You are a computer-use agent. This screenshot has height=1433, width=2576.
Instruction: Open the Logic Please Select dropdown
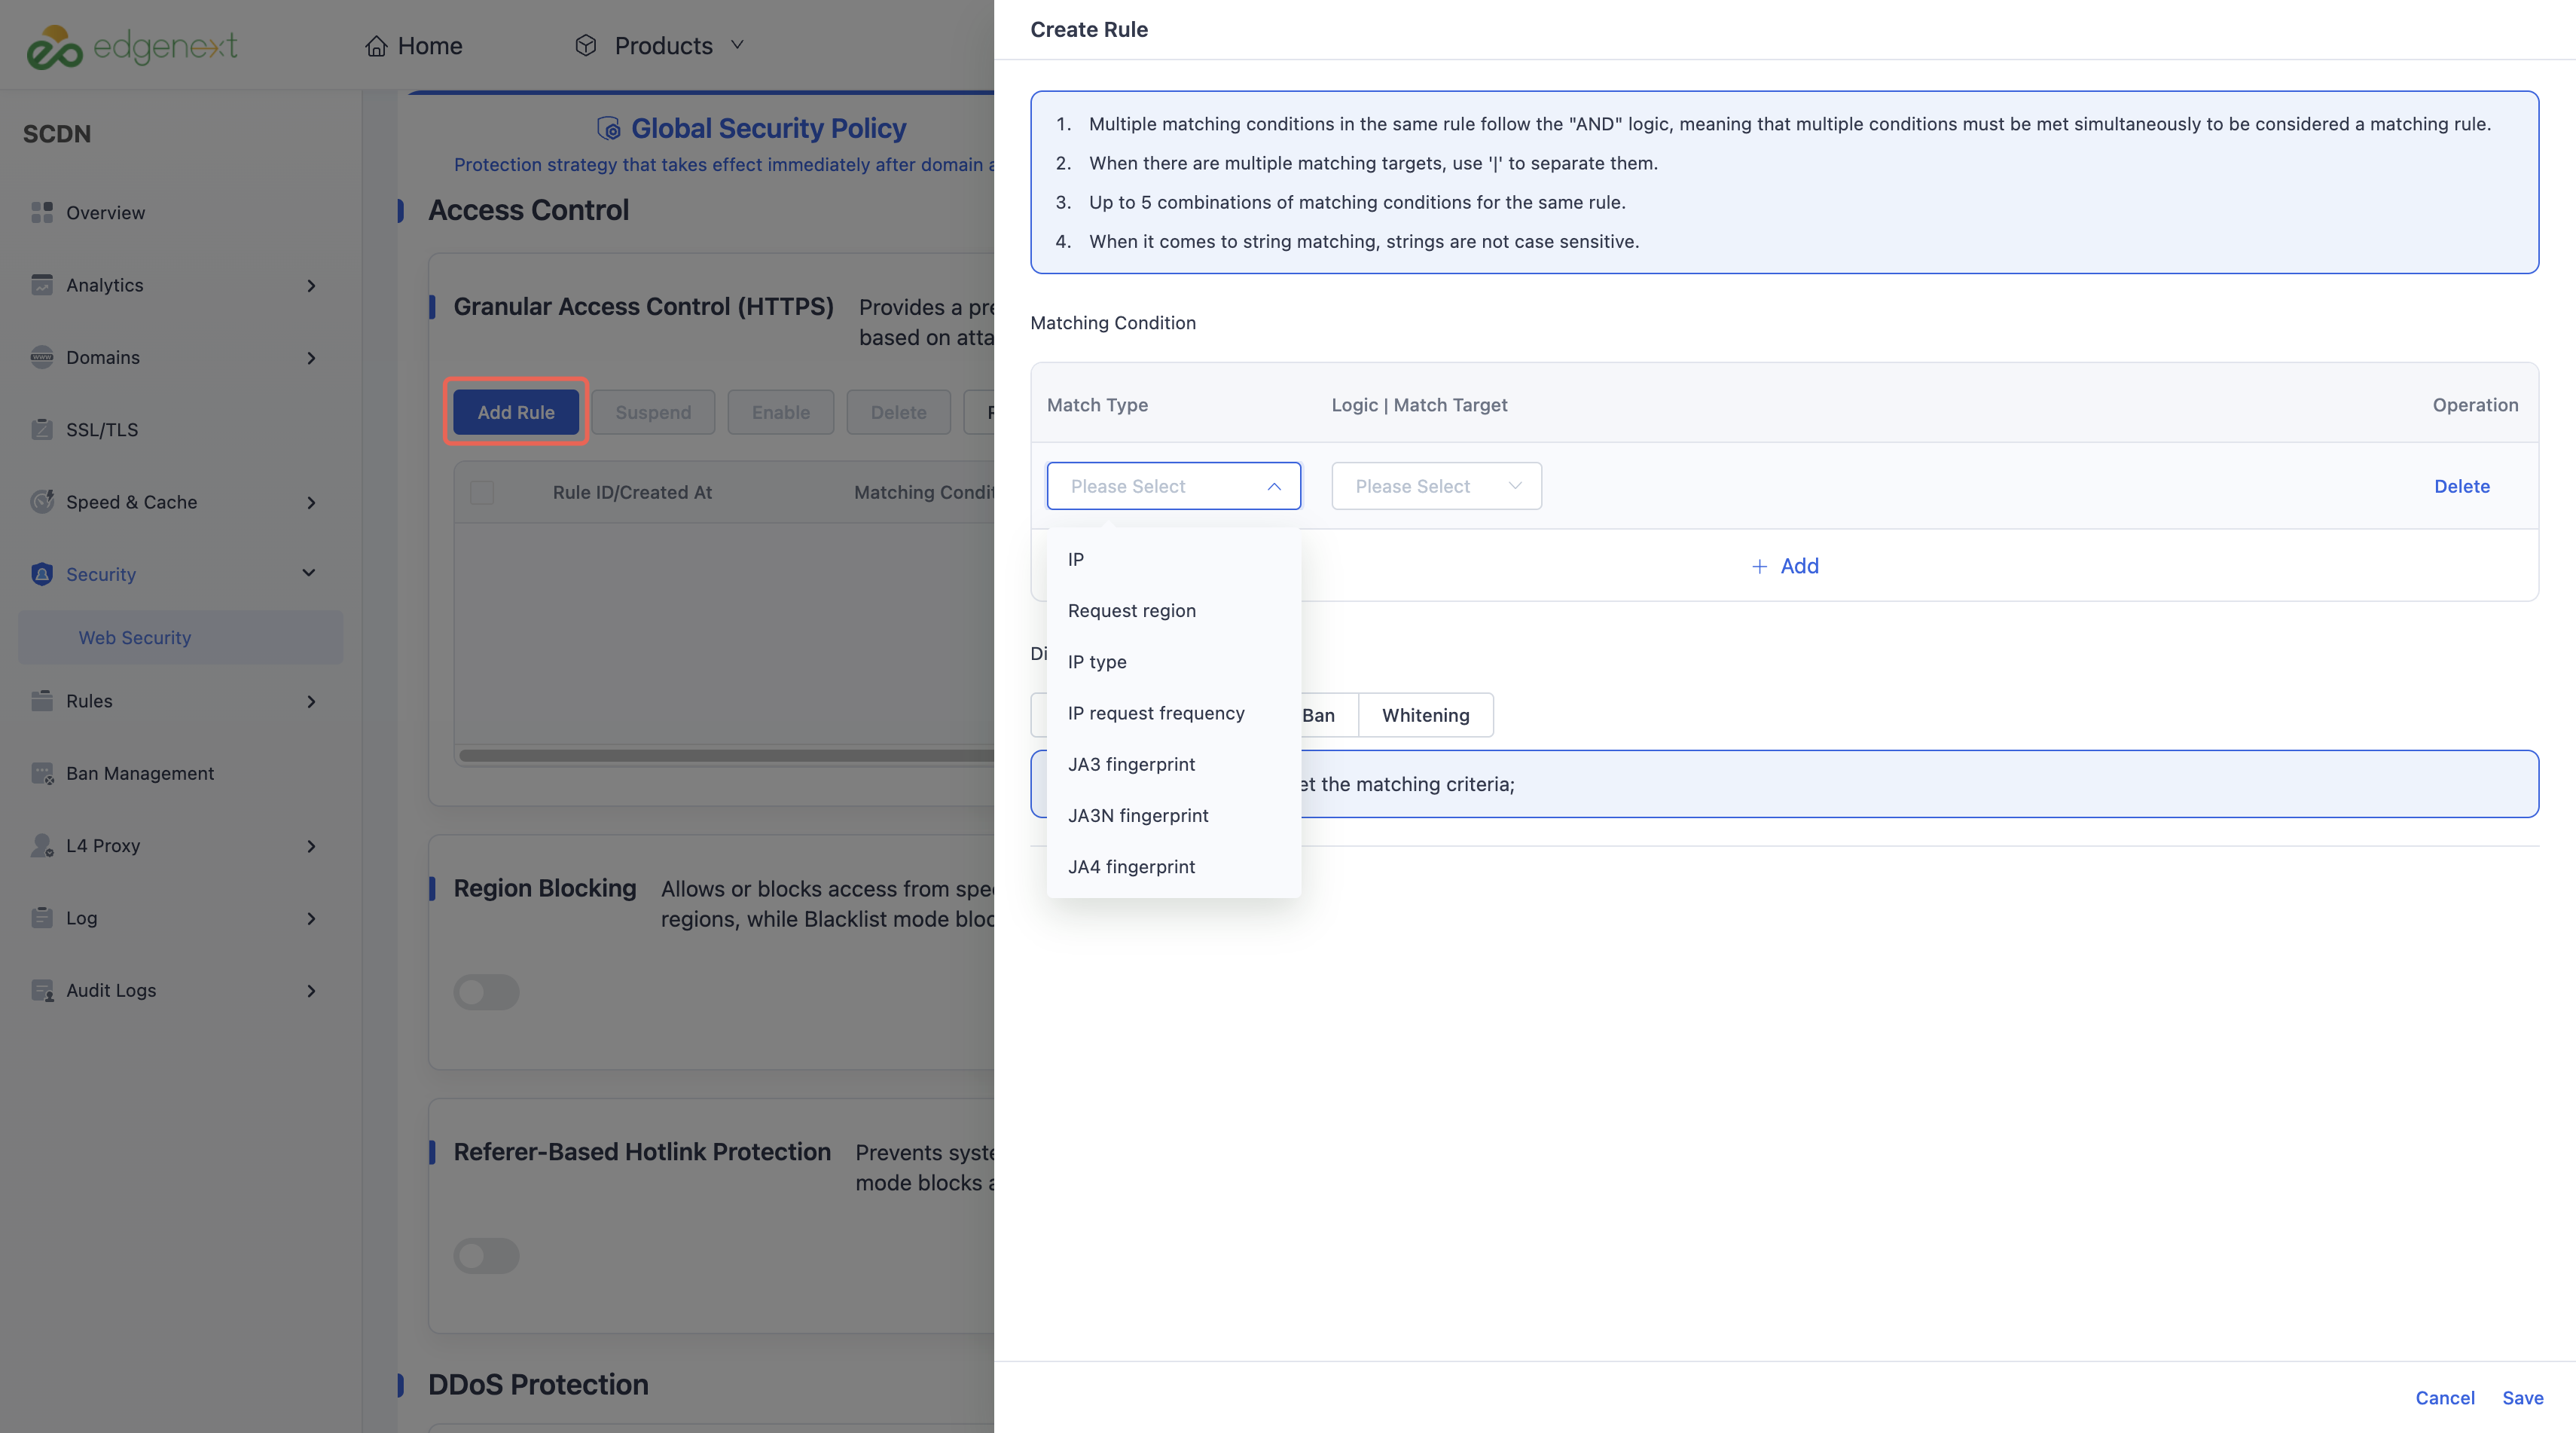(x=1436, y=486)
